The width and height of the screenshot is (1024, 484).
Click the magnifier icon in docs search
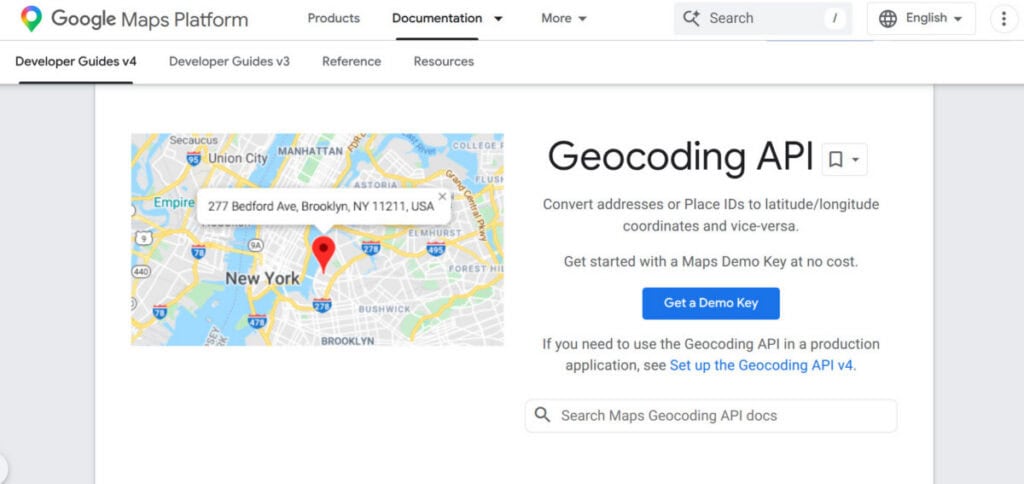click(542, 415)
